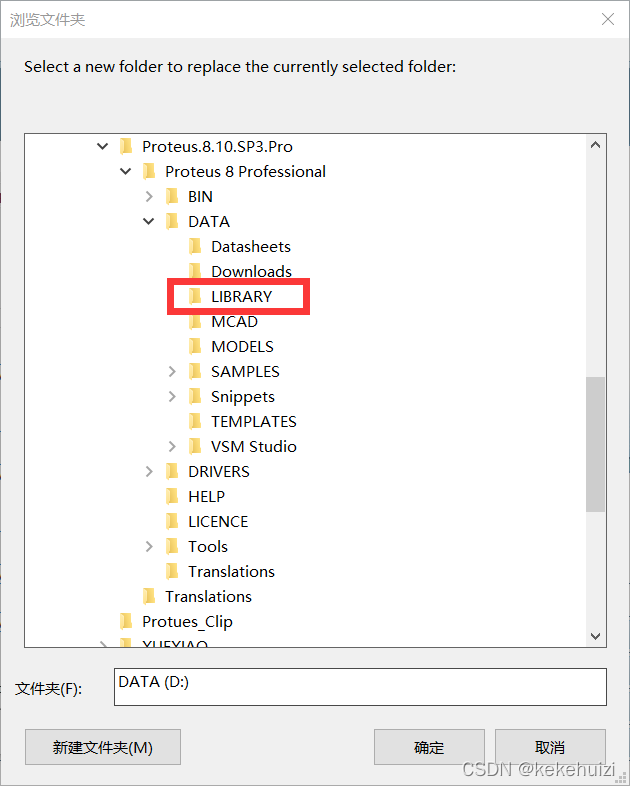
Task: Expand the Snippets folder
Action: [172, 397]
